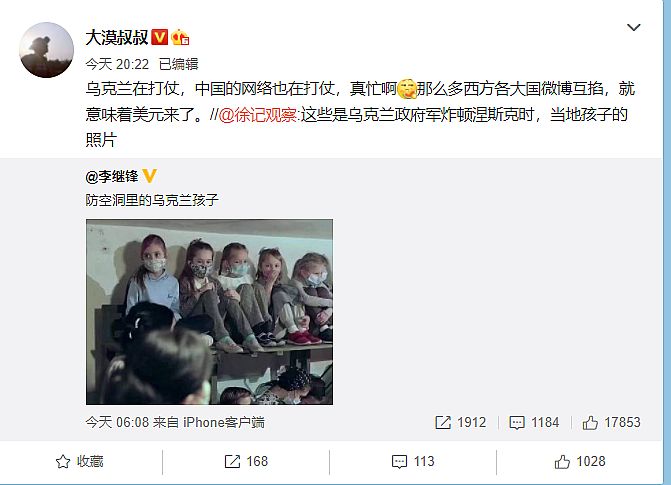The width and height of the screenshot is (671, 485).
Task: Enlarge the photo of children in shelter
Action: (x=209, y=312)
